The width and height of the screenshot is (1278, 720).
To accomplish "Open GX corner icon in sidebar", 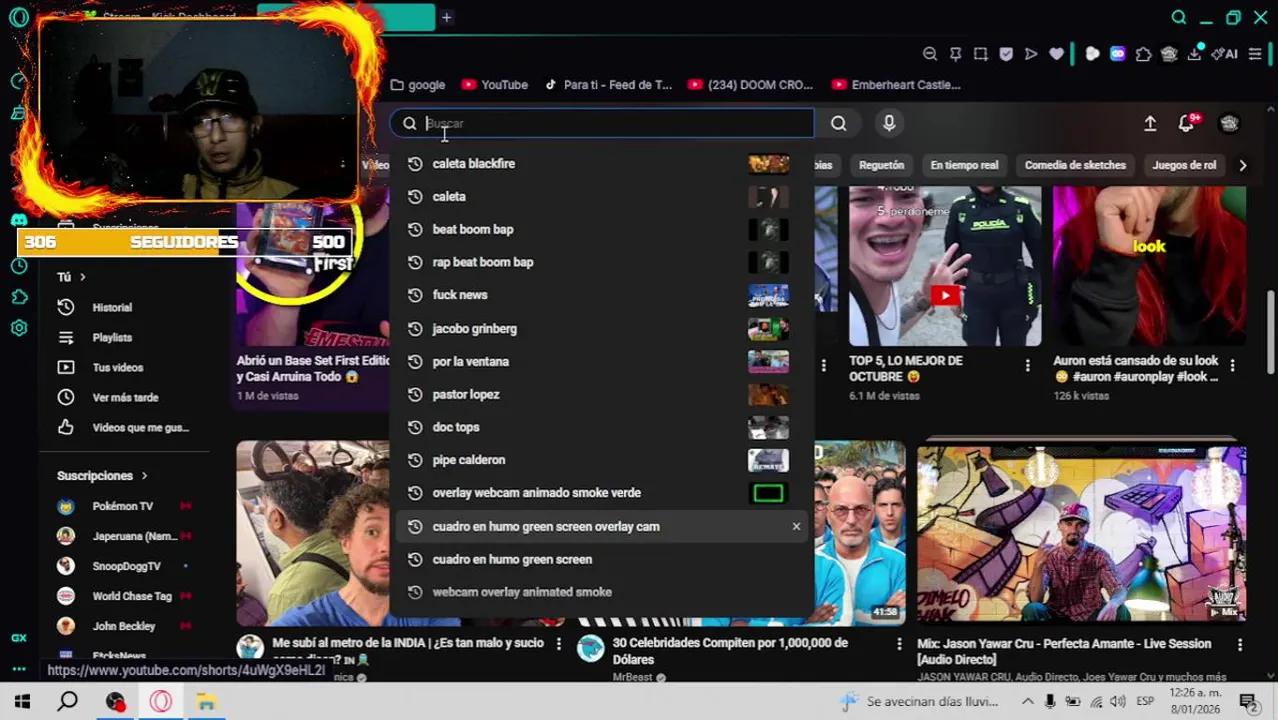I will pos(19,637).
